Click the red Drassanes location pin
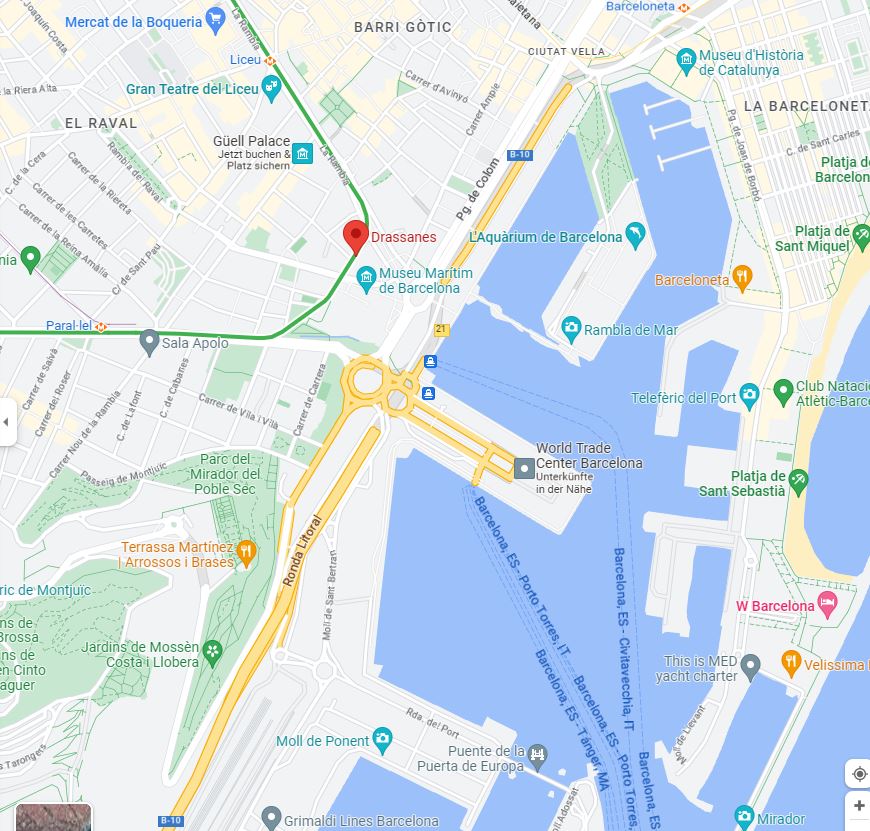 point(356,237)
